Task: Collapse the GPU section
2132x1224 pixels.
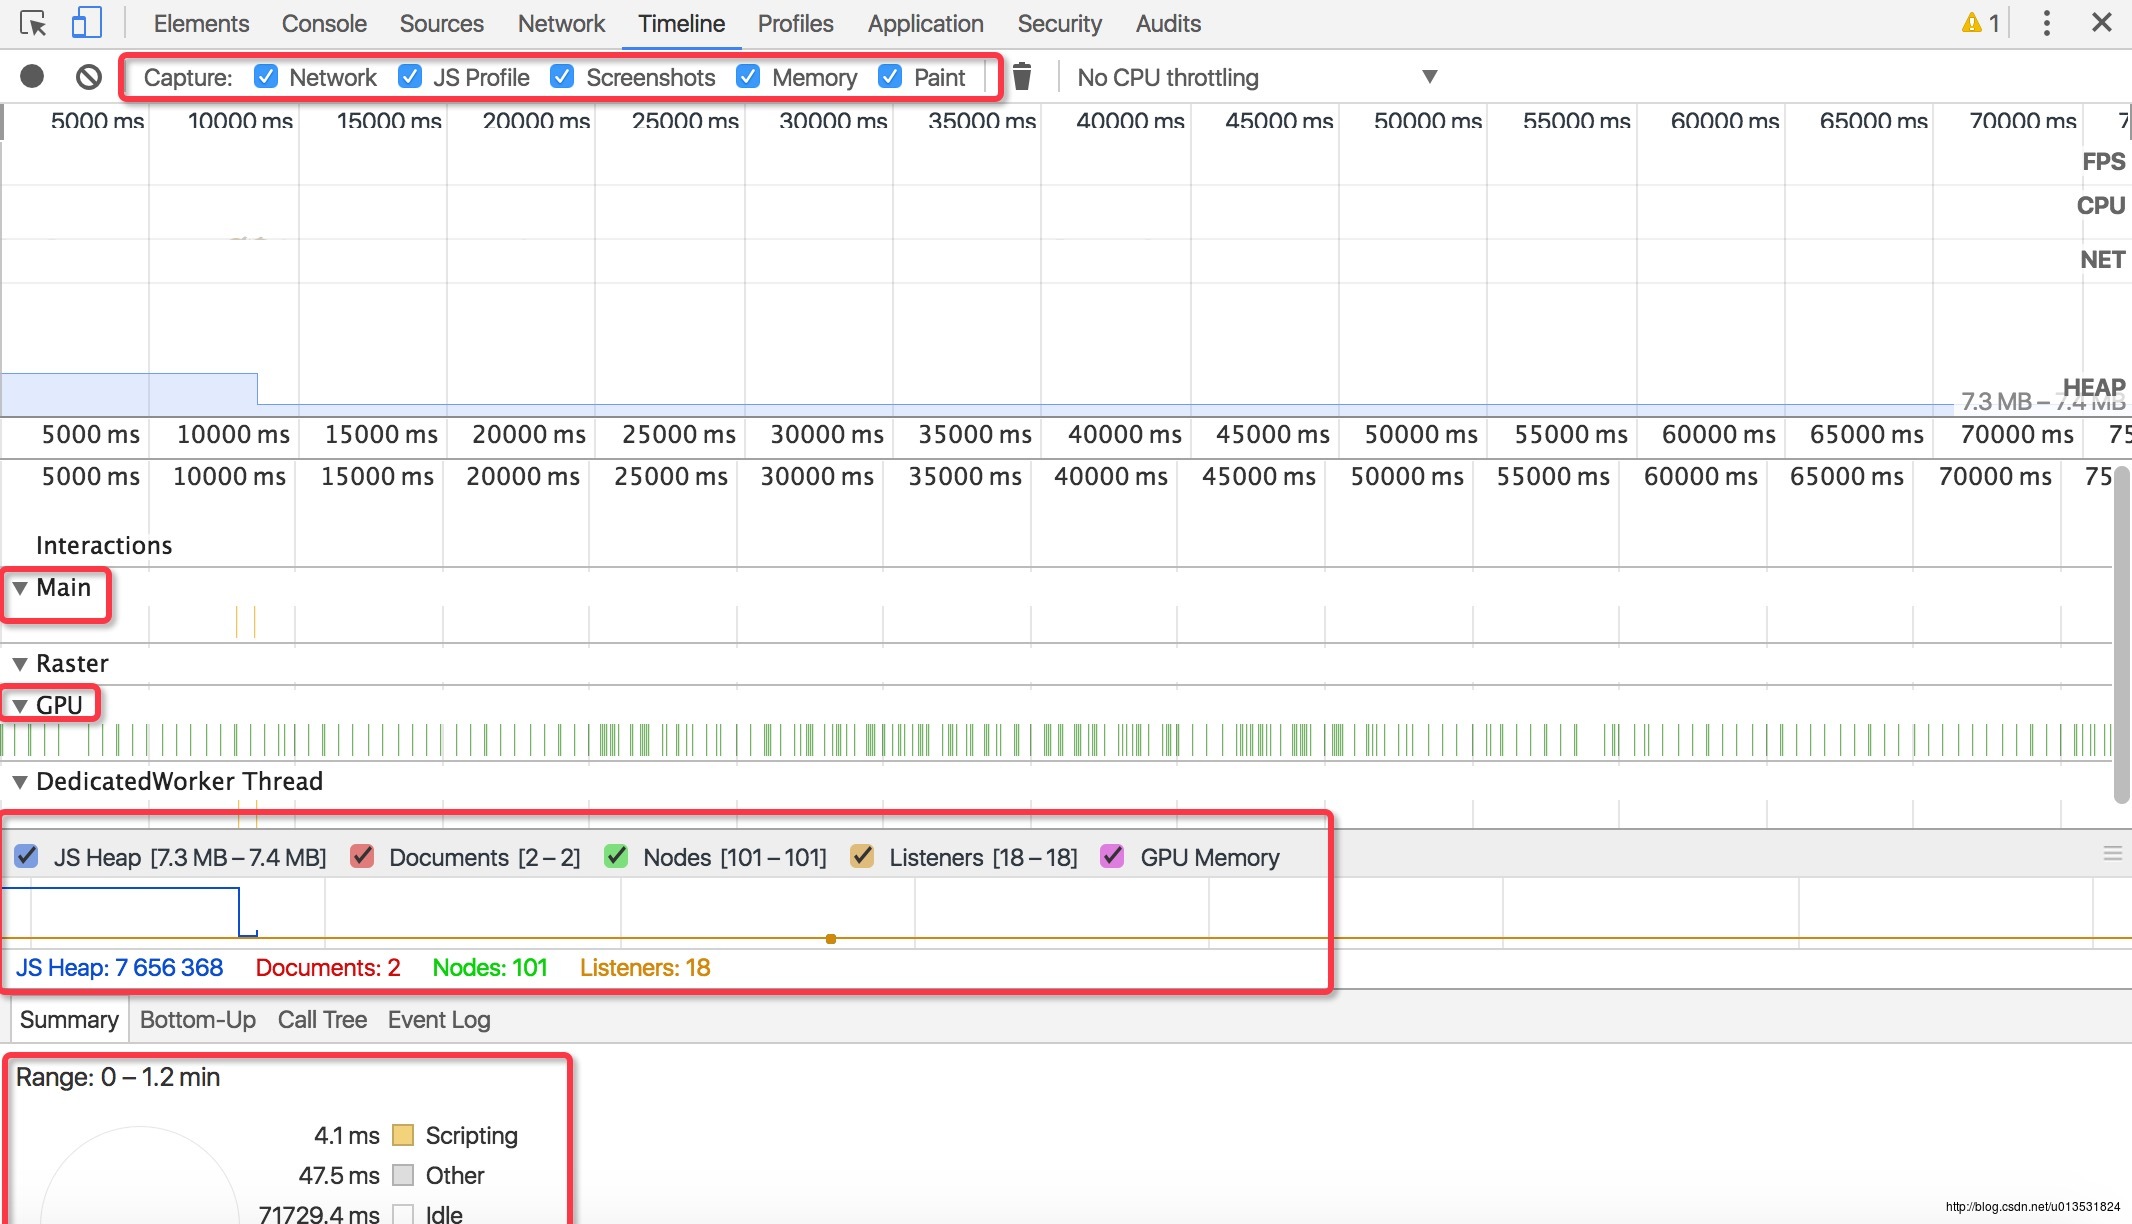Action: (19, 706)
